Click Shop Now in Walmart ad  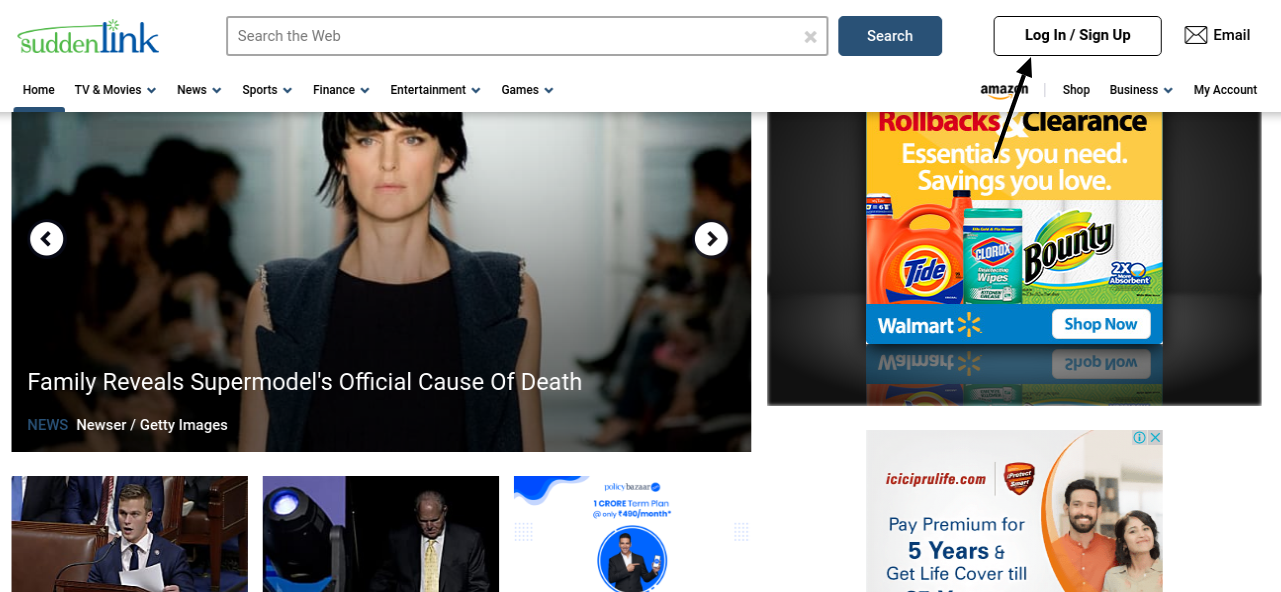1100,324
